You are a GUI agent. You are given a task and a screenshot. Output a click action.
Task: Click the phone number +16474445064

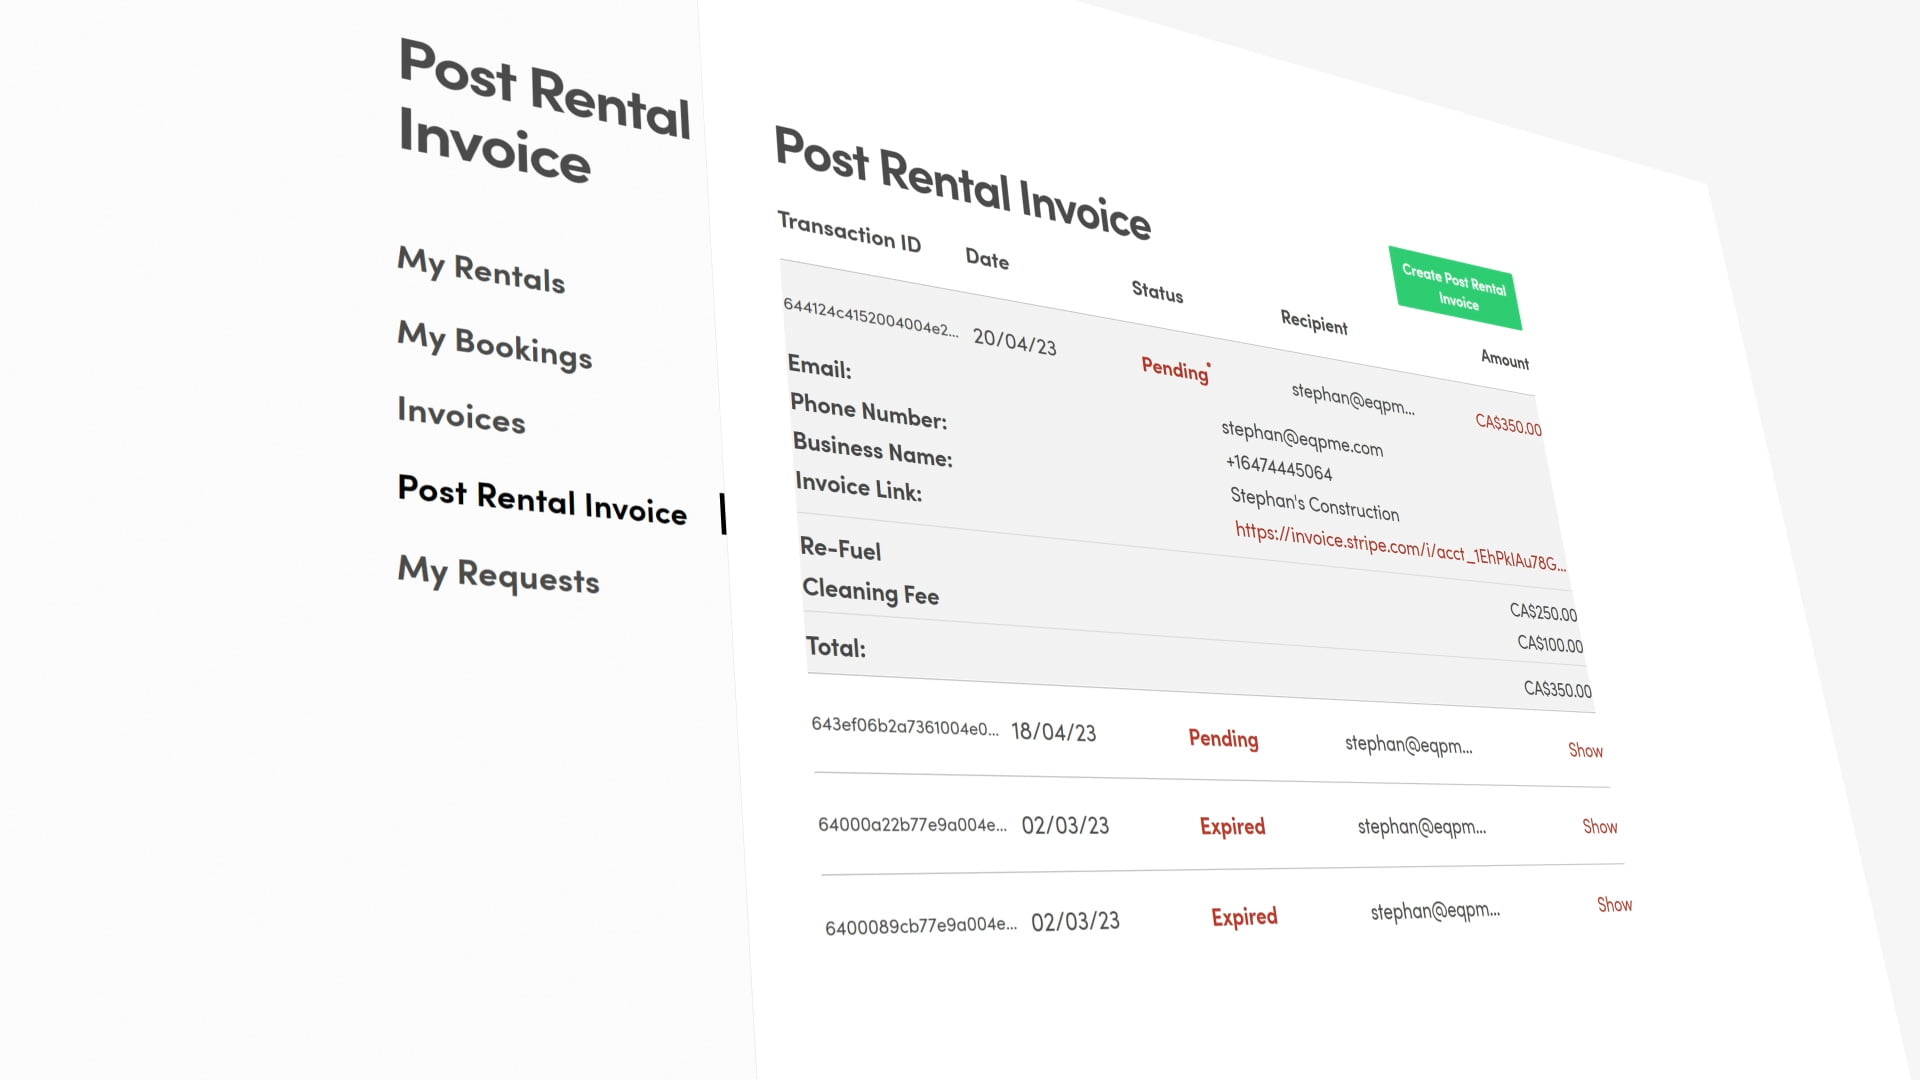(x=1279, y=467)
